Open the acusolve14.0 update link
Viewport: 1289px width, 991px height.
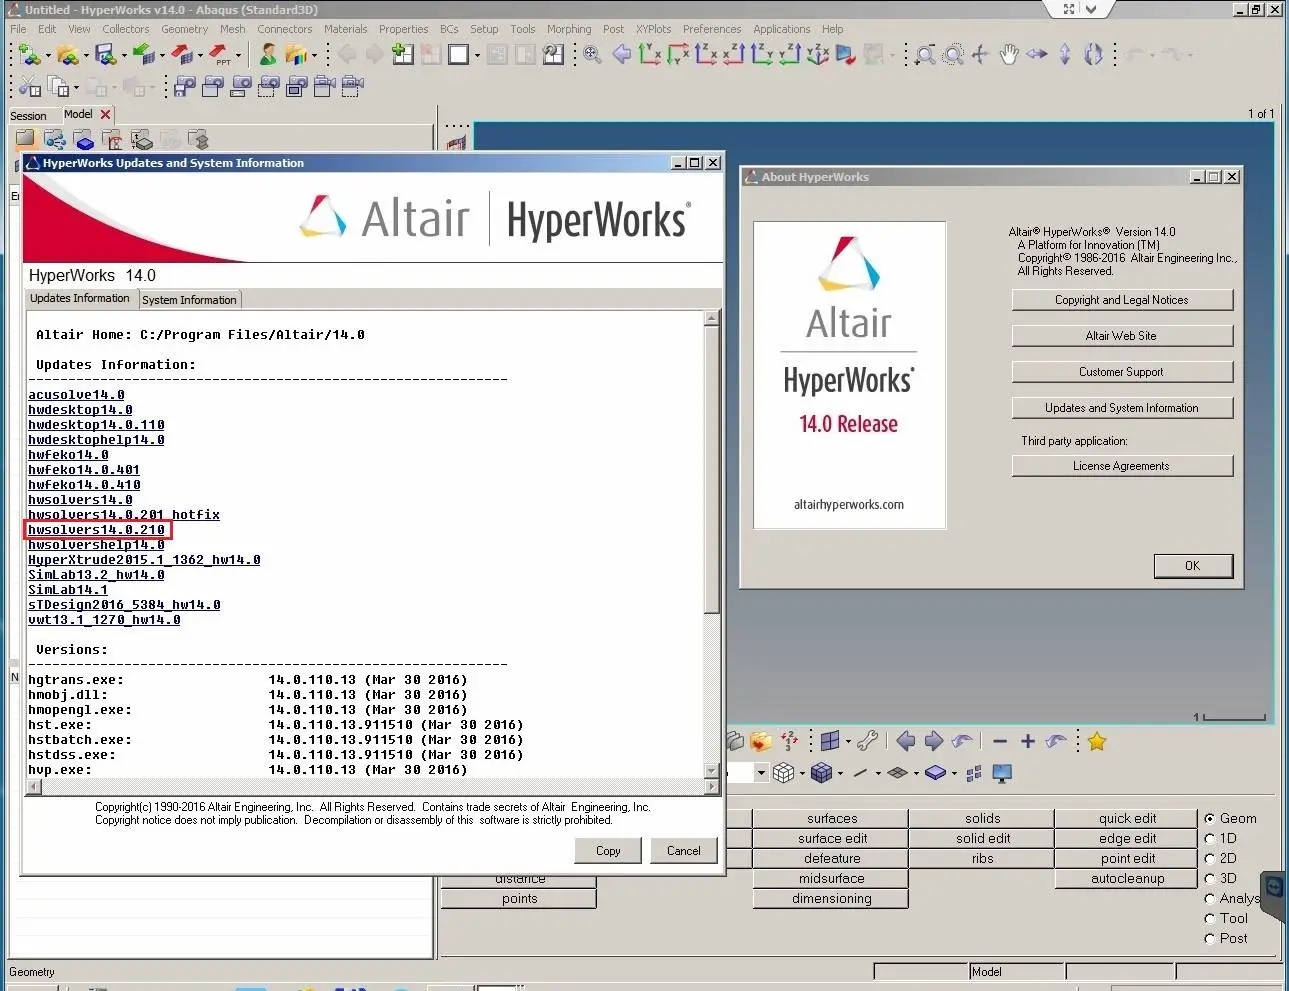pos(77,395)
